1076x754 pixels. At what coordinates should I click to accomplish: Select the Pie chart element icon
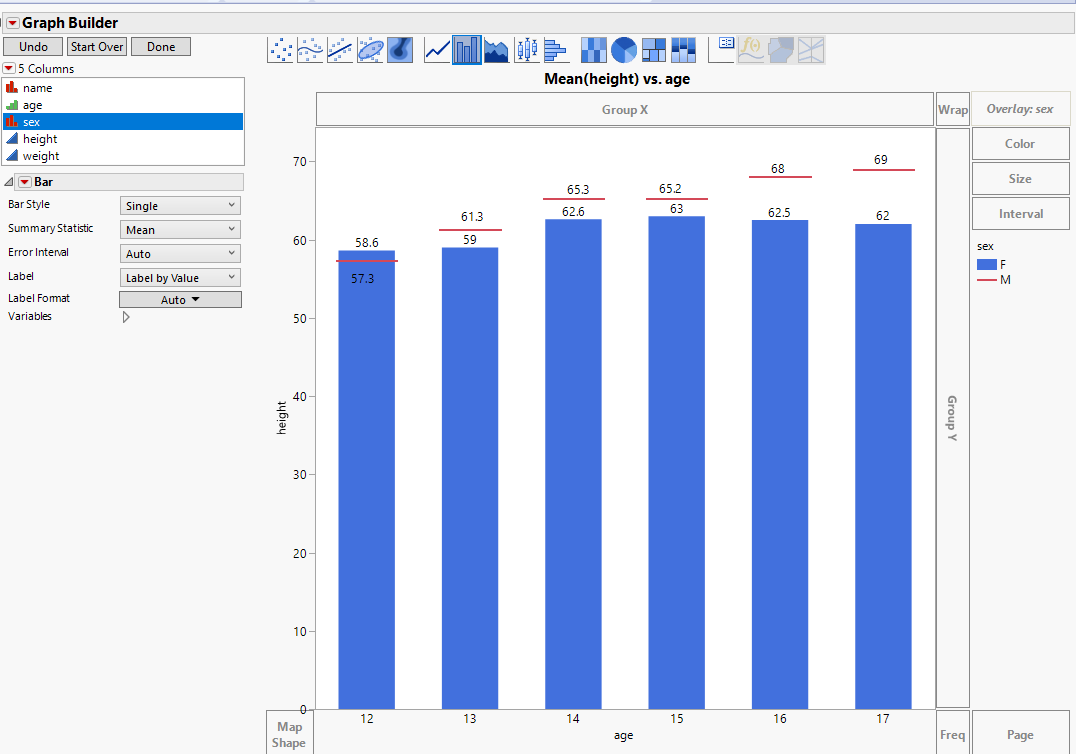pyautogui.click(x=622, y=49)
